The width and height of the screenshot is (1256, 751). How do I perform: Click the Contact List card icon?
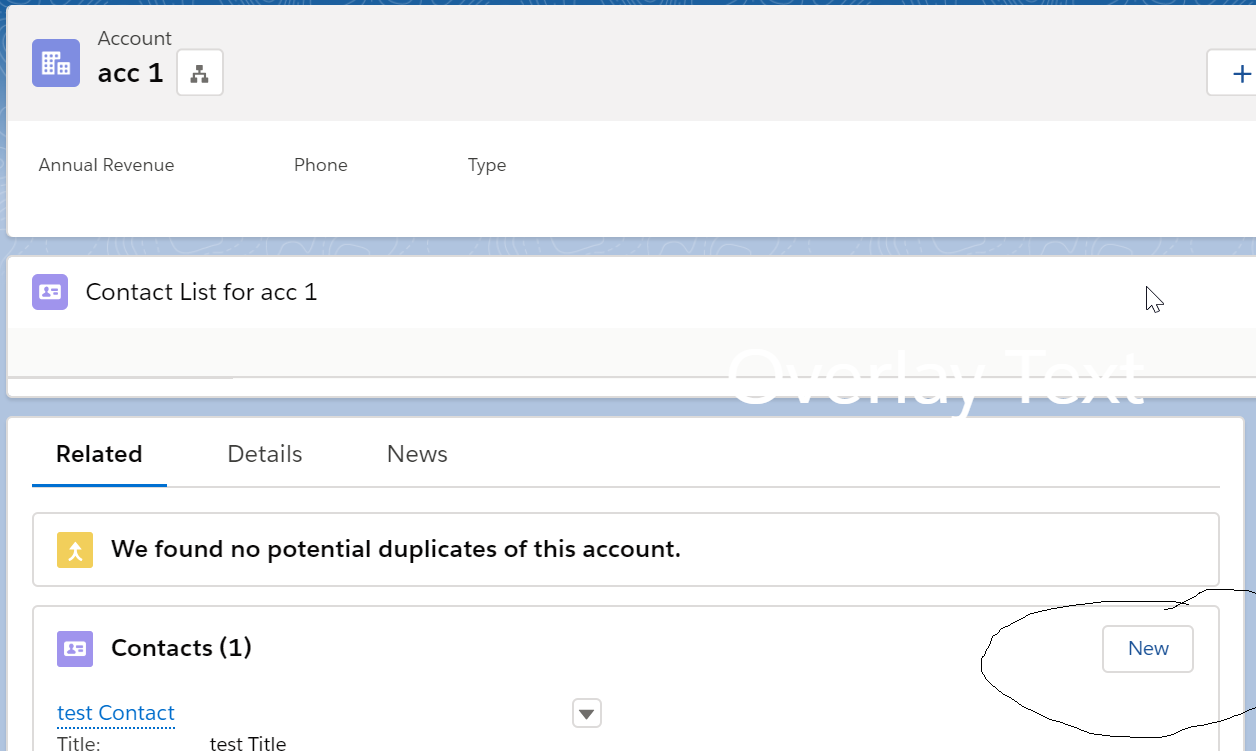click(x=50, y=292)
